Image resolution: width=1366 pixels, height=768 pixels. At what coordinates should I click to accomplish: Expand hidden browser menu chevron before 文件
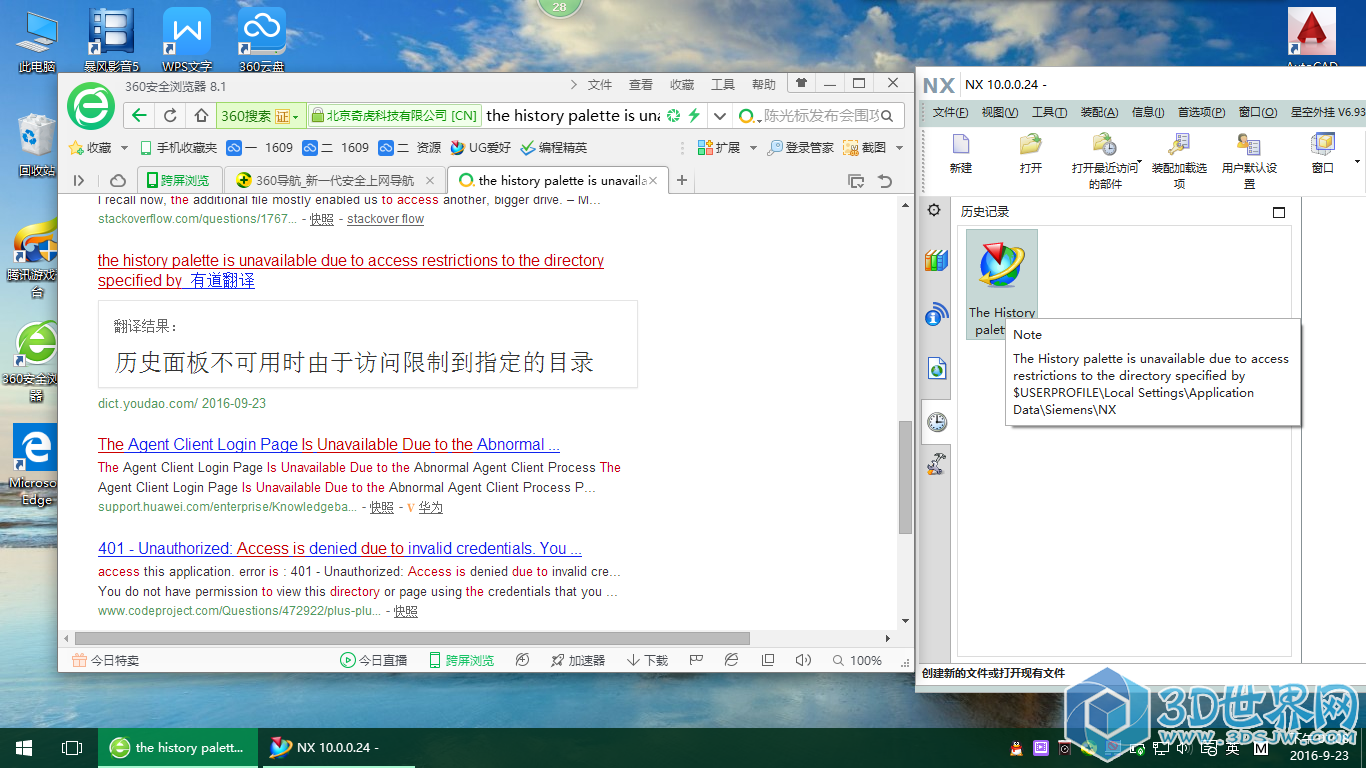click(574, 84)
